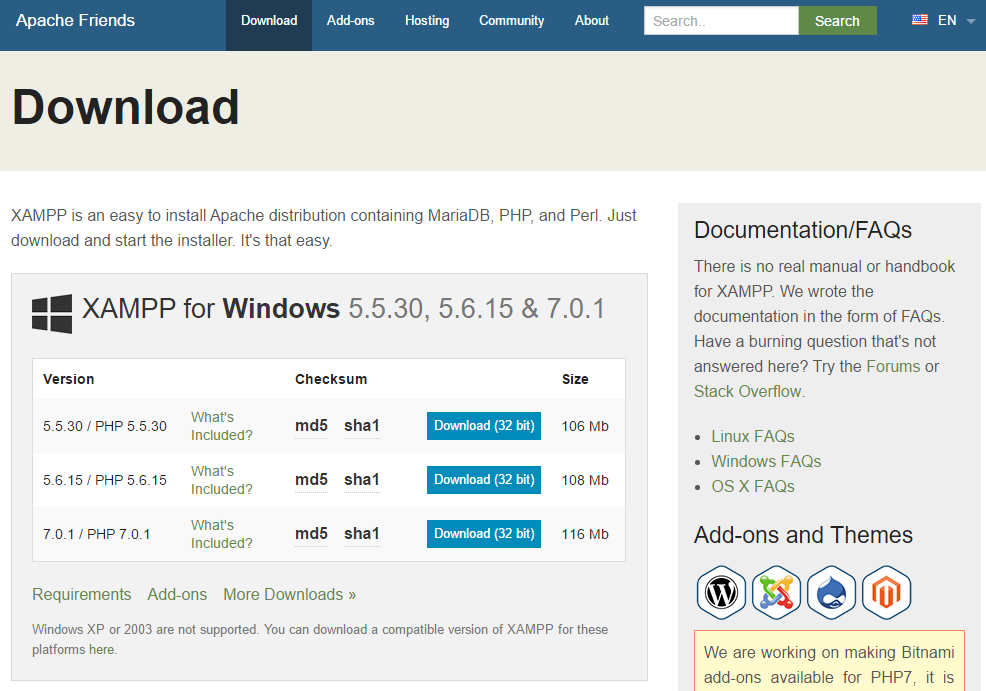The image size is (986, 691).
Task: Show sha1 checksum for 5.5.30
Action: 362,426
